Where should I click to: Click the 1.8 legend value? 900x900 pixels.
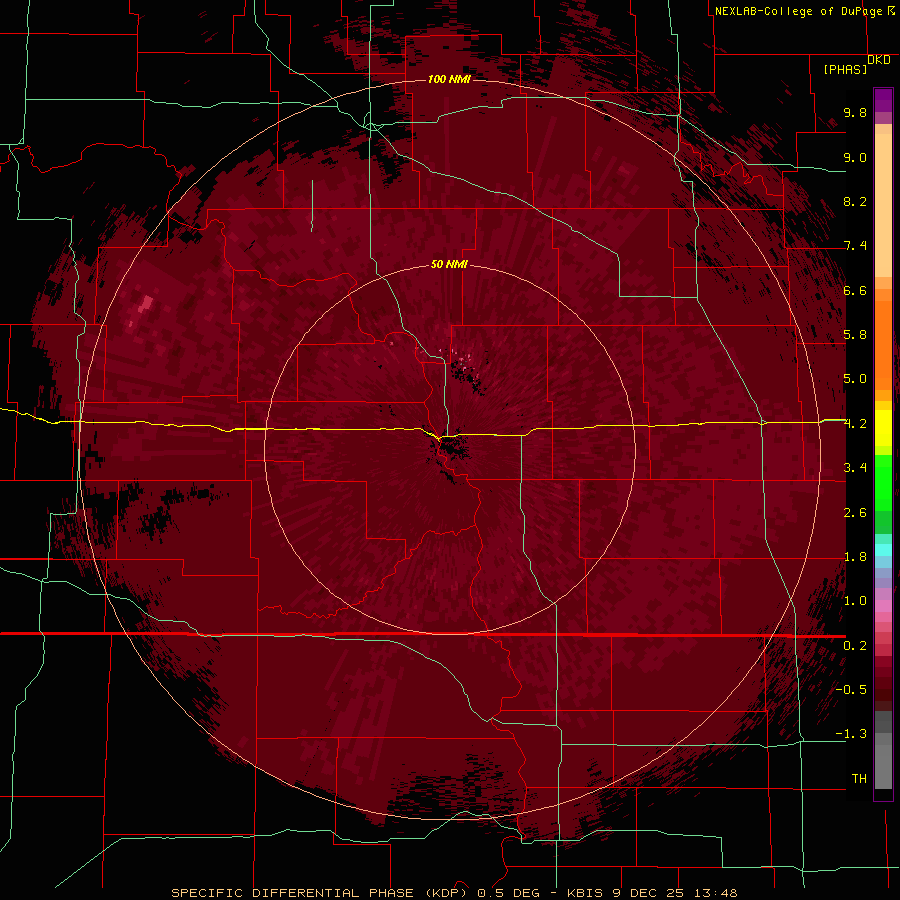pos(855,557)
